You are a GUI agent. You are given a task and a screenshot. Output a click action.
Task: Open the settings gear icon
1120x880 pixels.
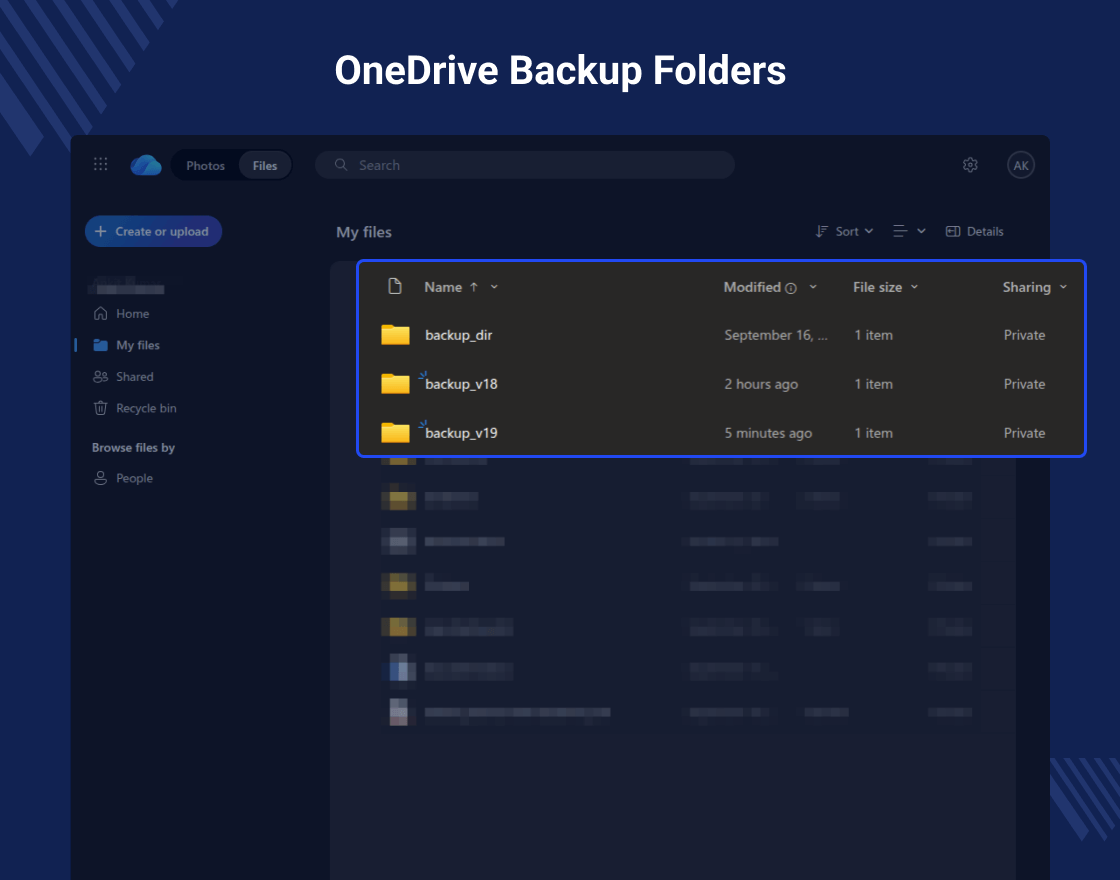click(970, 165)
